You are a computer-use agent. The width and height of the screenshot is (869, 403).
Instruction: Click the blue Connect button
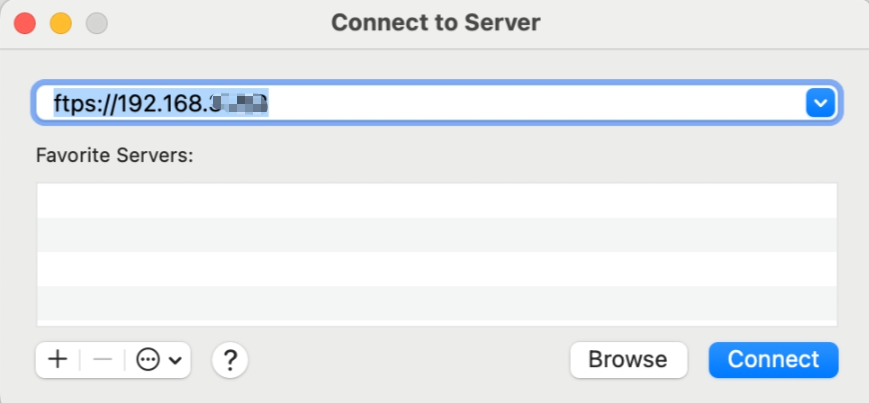773,360
